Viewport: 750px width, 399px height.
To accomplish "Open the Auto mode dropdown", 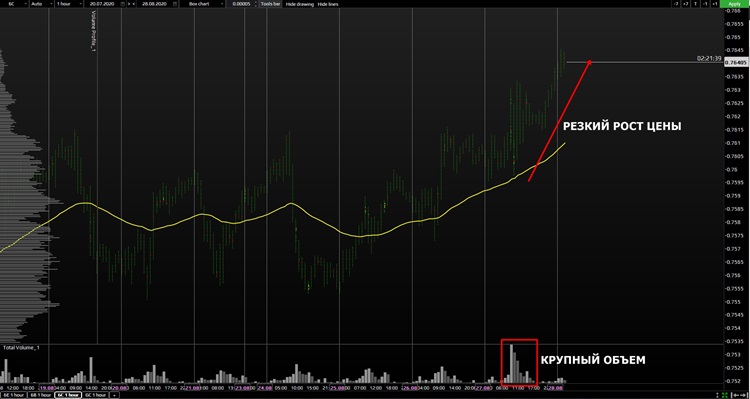I will pos(41,3).
